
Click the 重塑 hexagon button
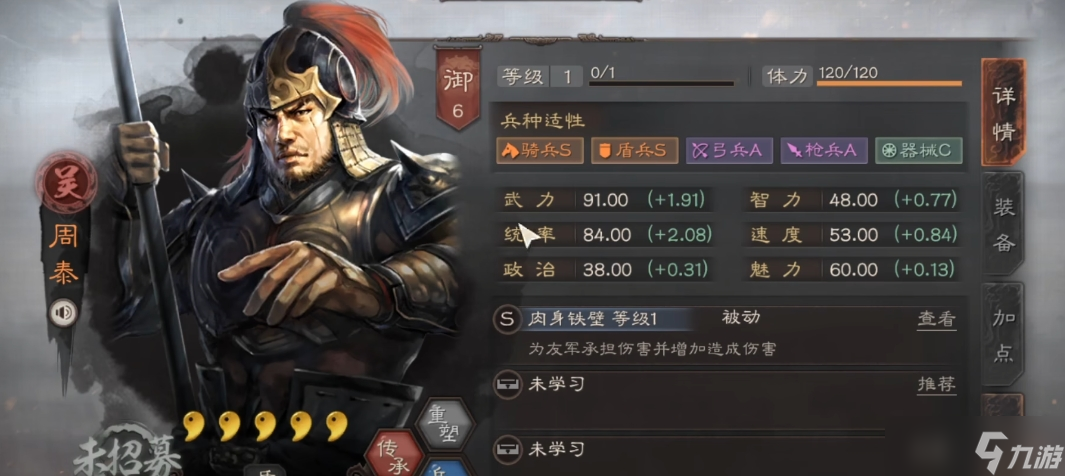pyautogui.click(x=445, y=426)
